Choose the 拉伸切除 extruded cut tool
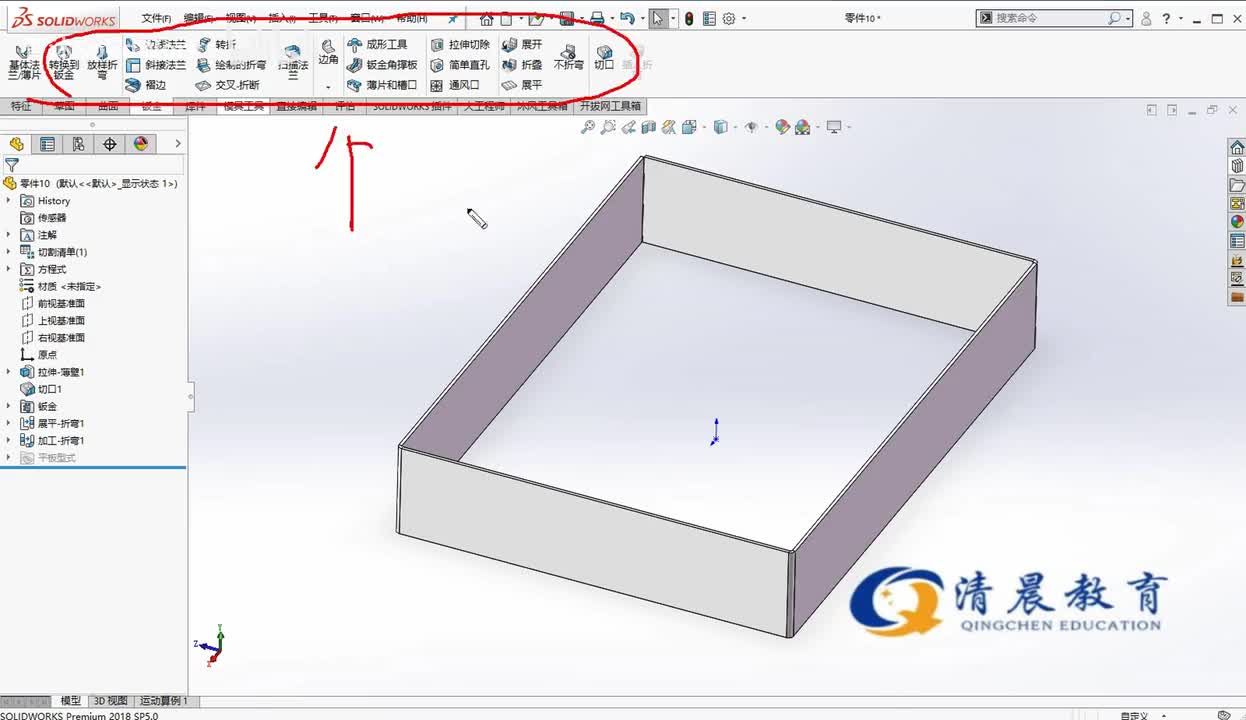Screen dimensions: 1246x720 pos(460,45)
